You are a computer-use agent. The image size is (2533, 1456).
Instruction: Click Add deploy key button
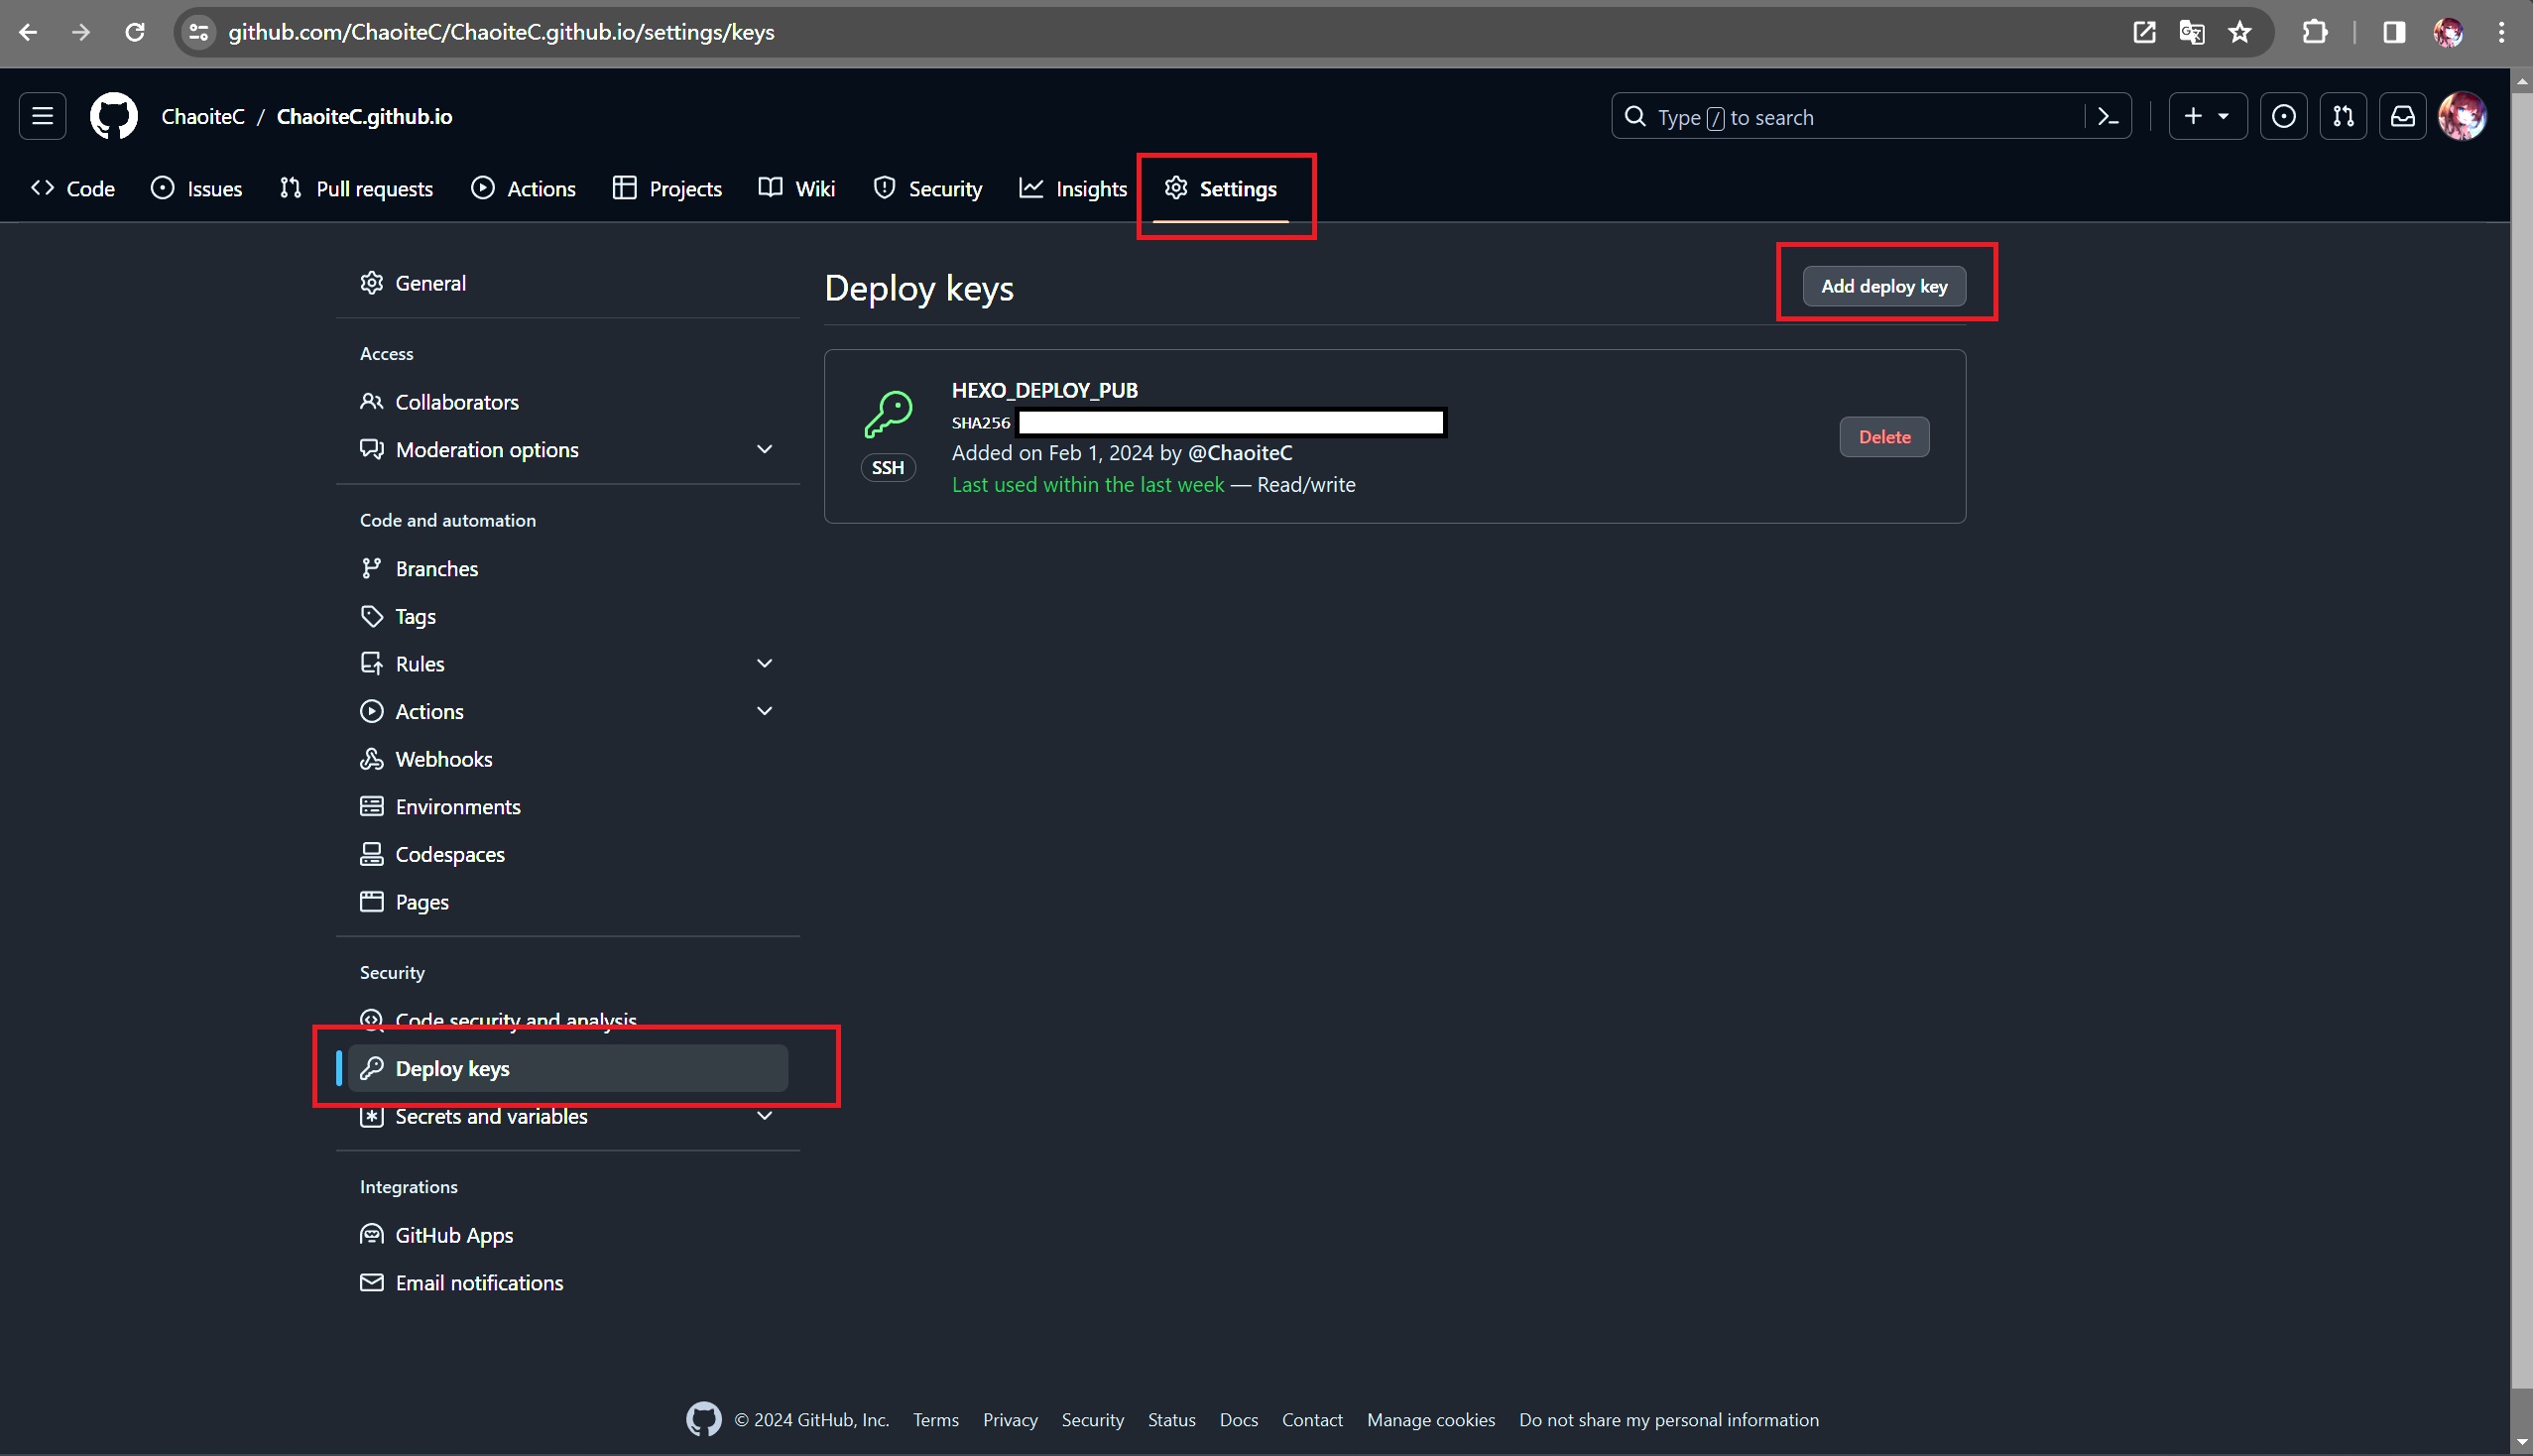click(1884, 286)
